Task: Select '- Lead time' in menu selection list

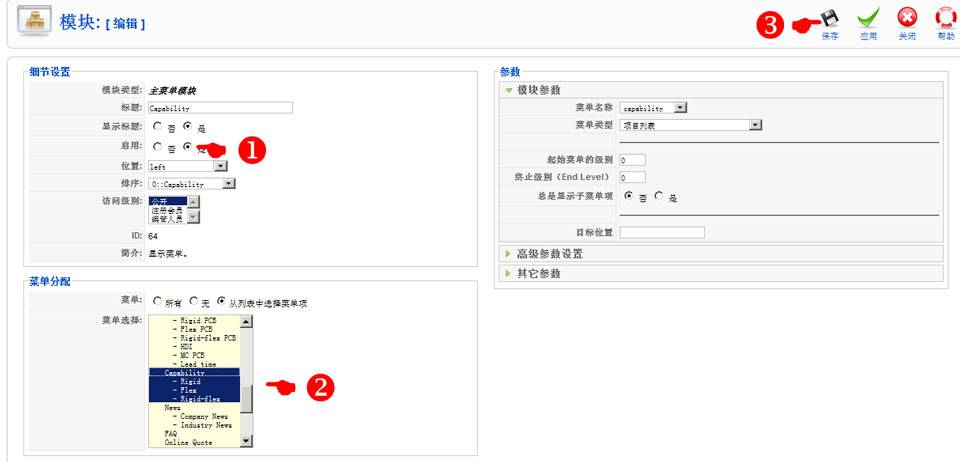Action: point(194,363)
